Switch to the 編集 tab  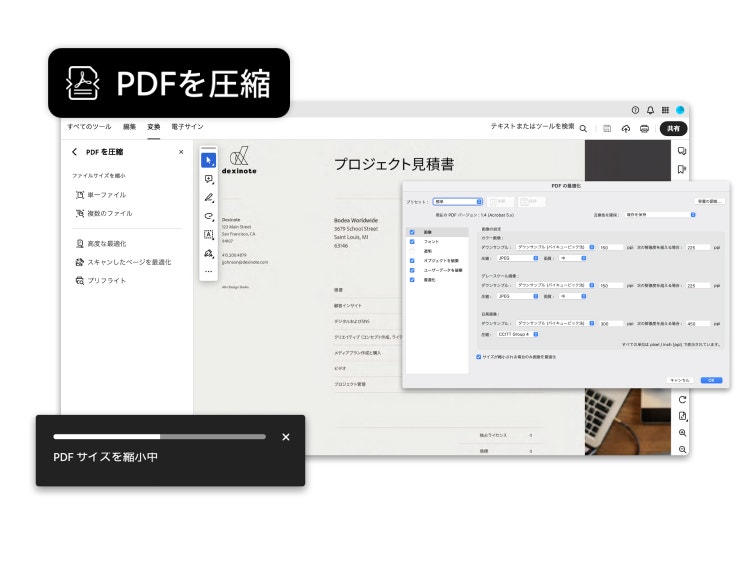pos(129,127)
